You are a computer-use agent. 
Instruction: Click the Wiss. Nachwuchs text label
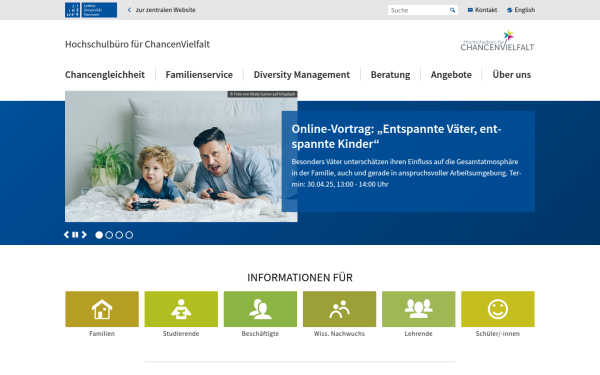[x=339, y=334]
